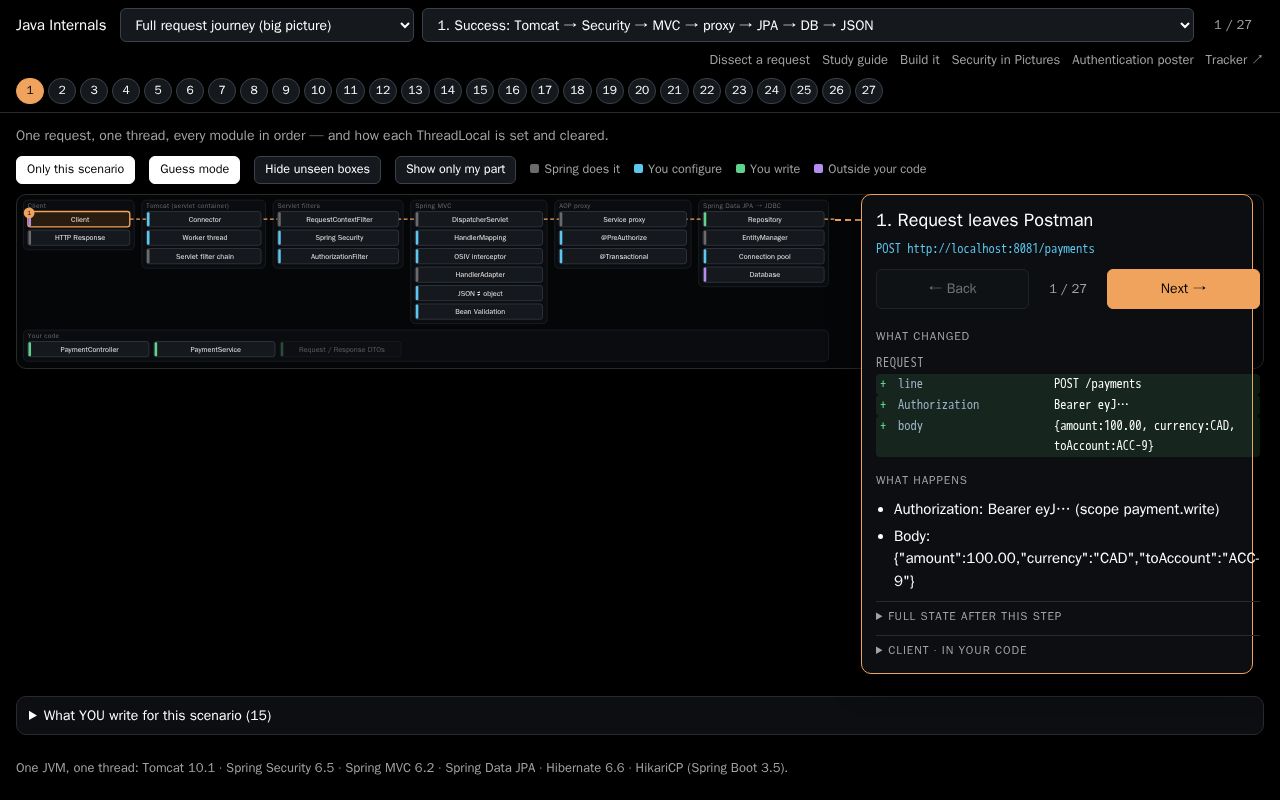Click the Outside your code legend swatch
Image resolution: width=1280 pixels, height=800 pixels.
(818, 169)
